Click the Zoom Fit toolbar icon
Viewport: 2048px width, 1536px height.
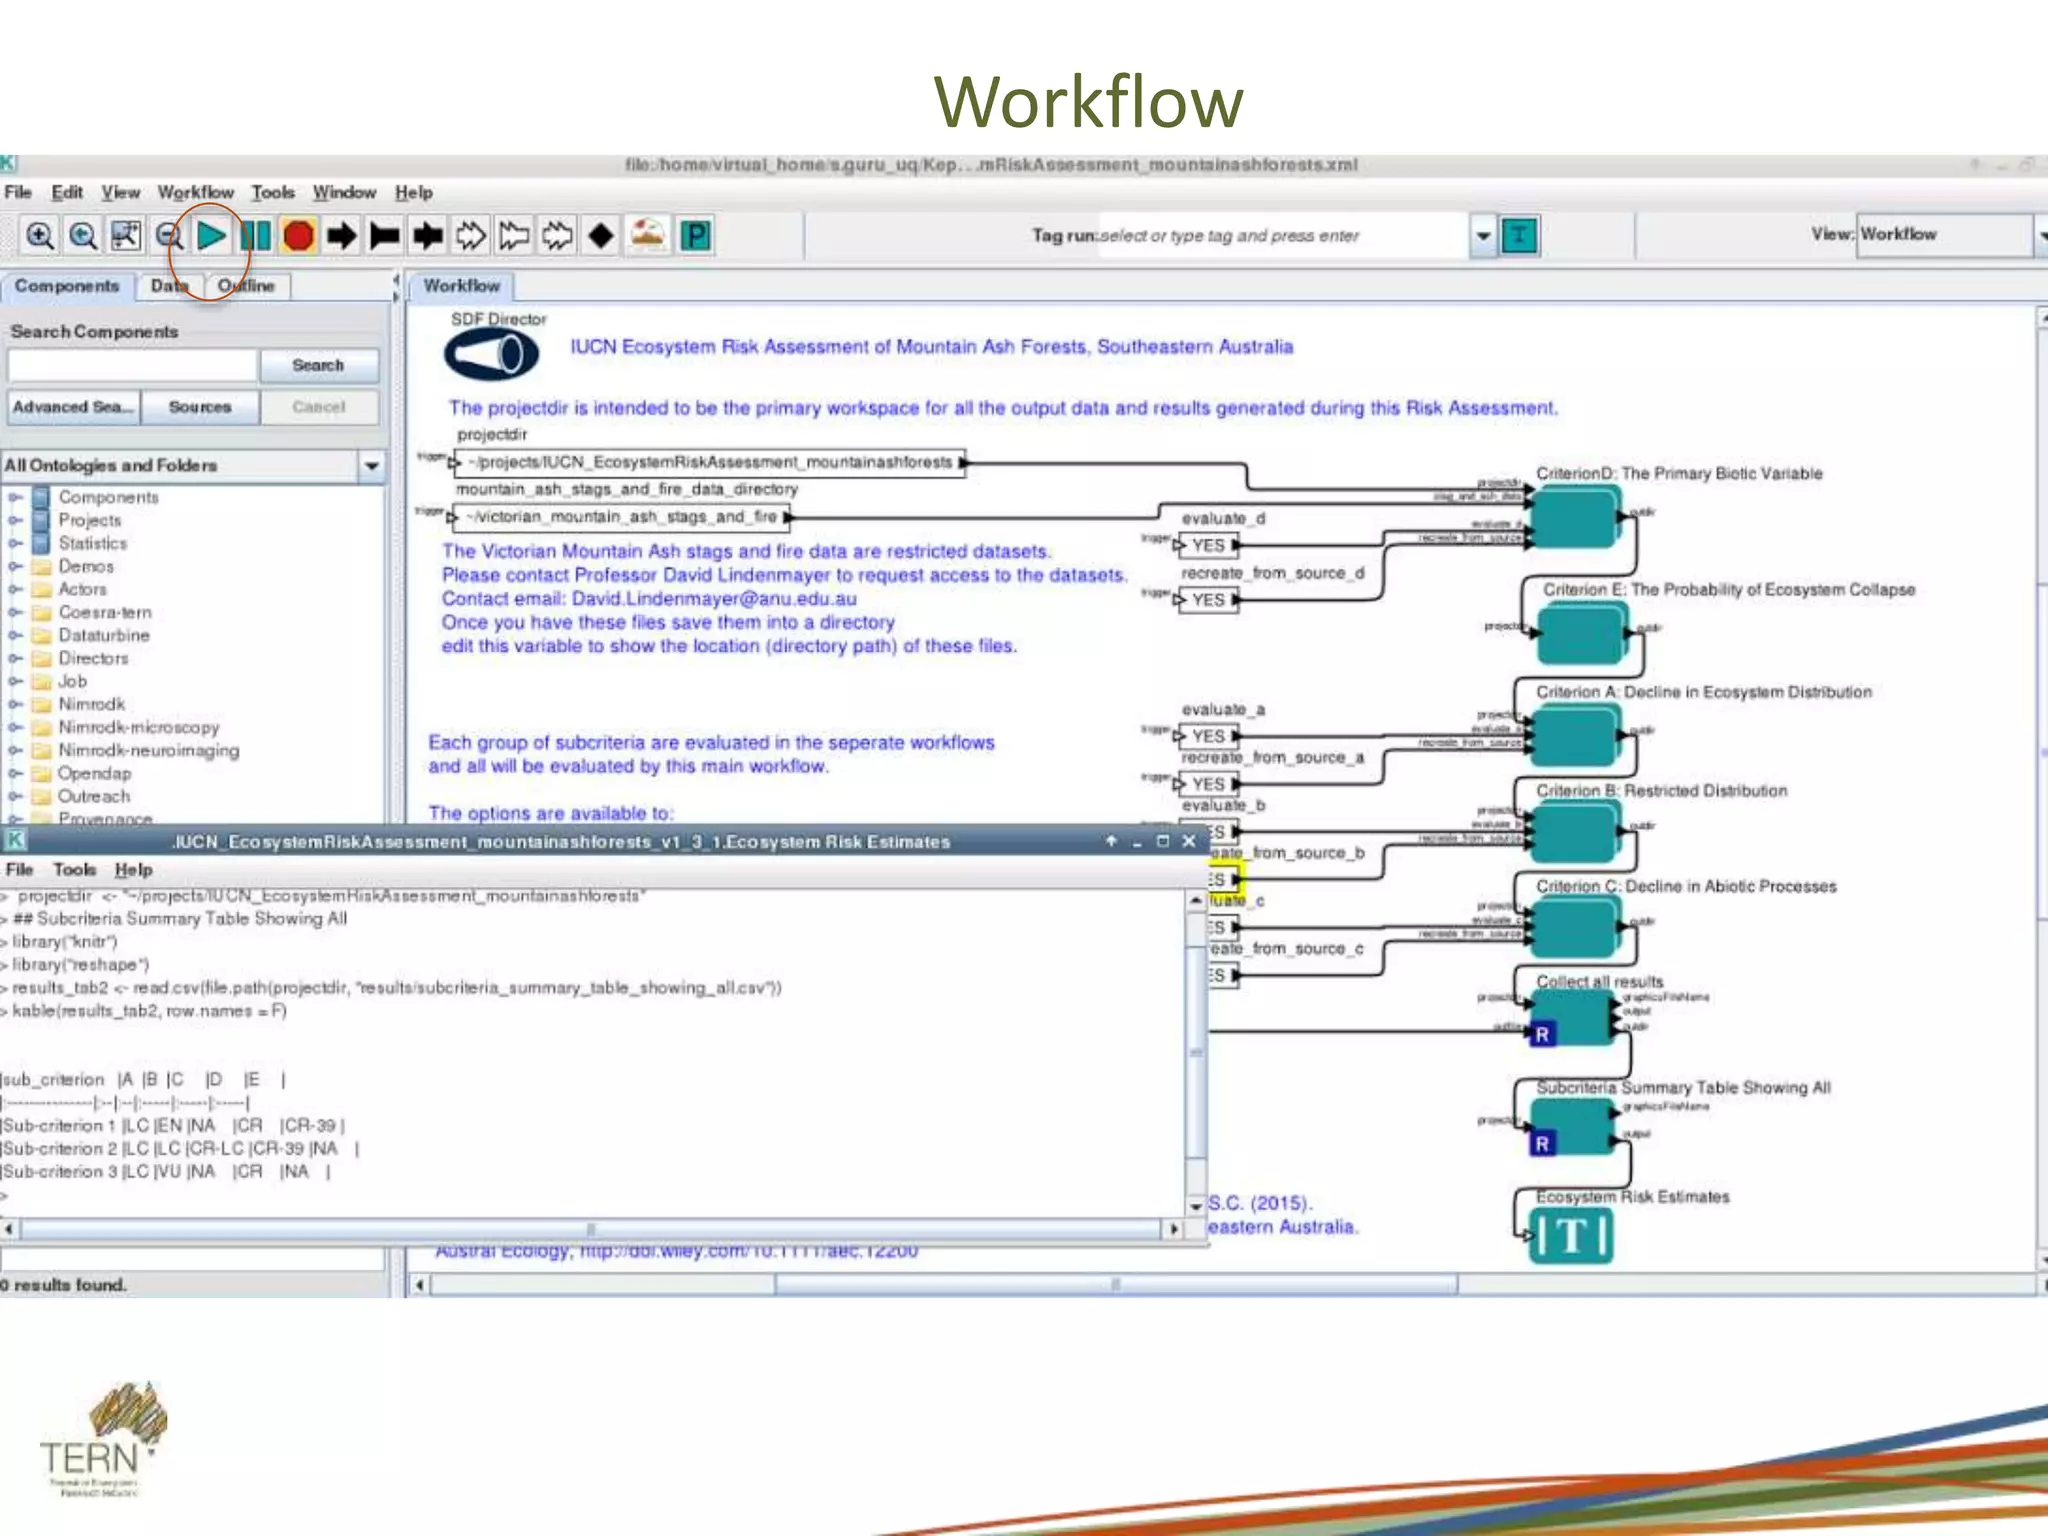point(126,237)
